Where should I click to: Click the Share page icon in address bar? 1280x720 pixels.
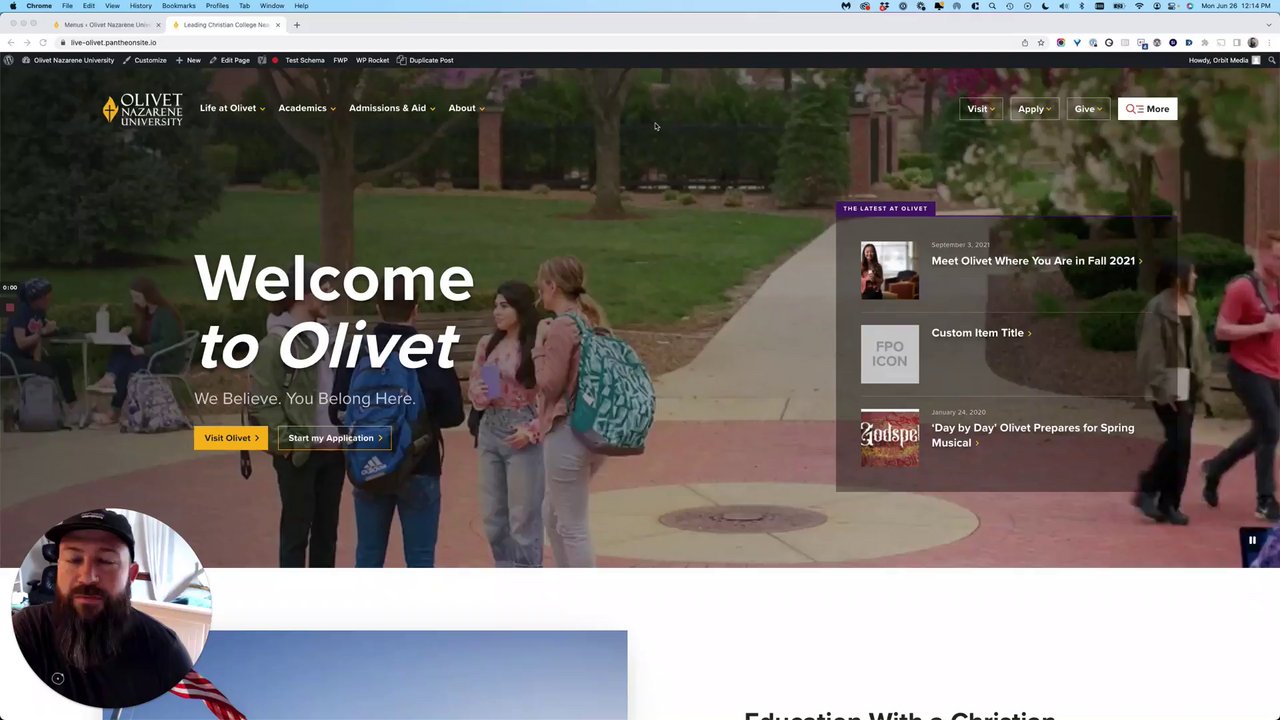pyautogui.click(x=1025, y=43)
